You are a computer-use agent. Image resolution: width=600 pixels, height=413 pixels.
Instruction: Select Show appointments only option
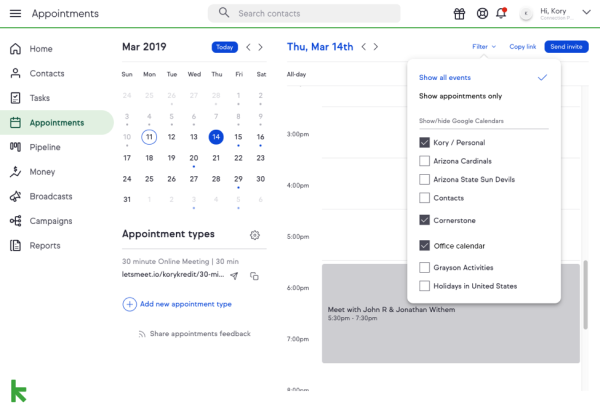point(460,96)
